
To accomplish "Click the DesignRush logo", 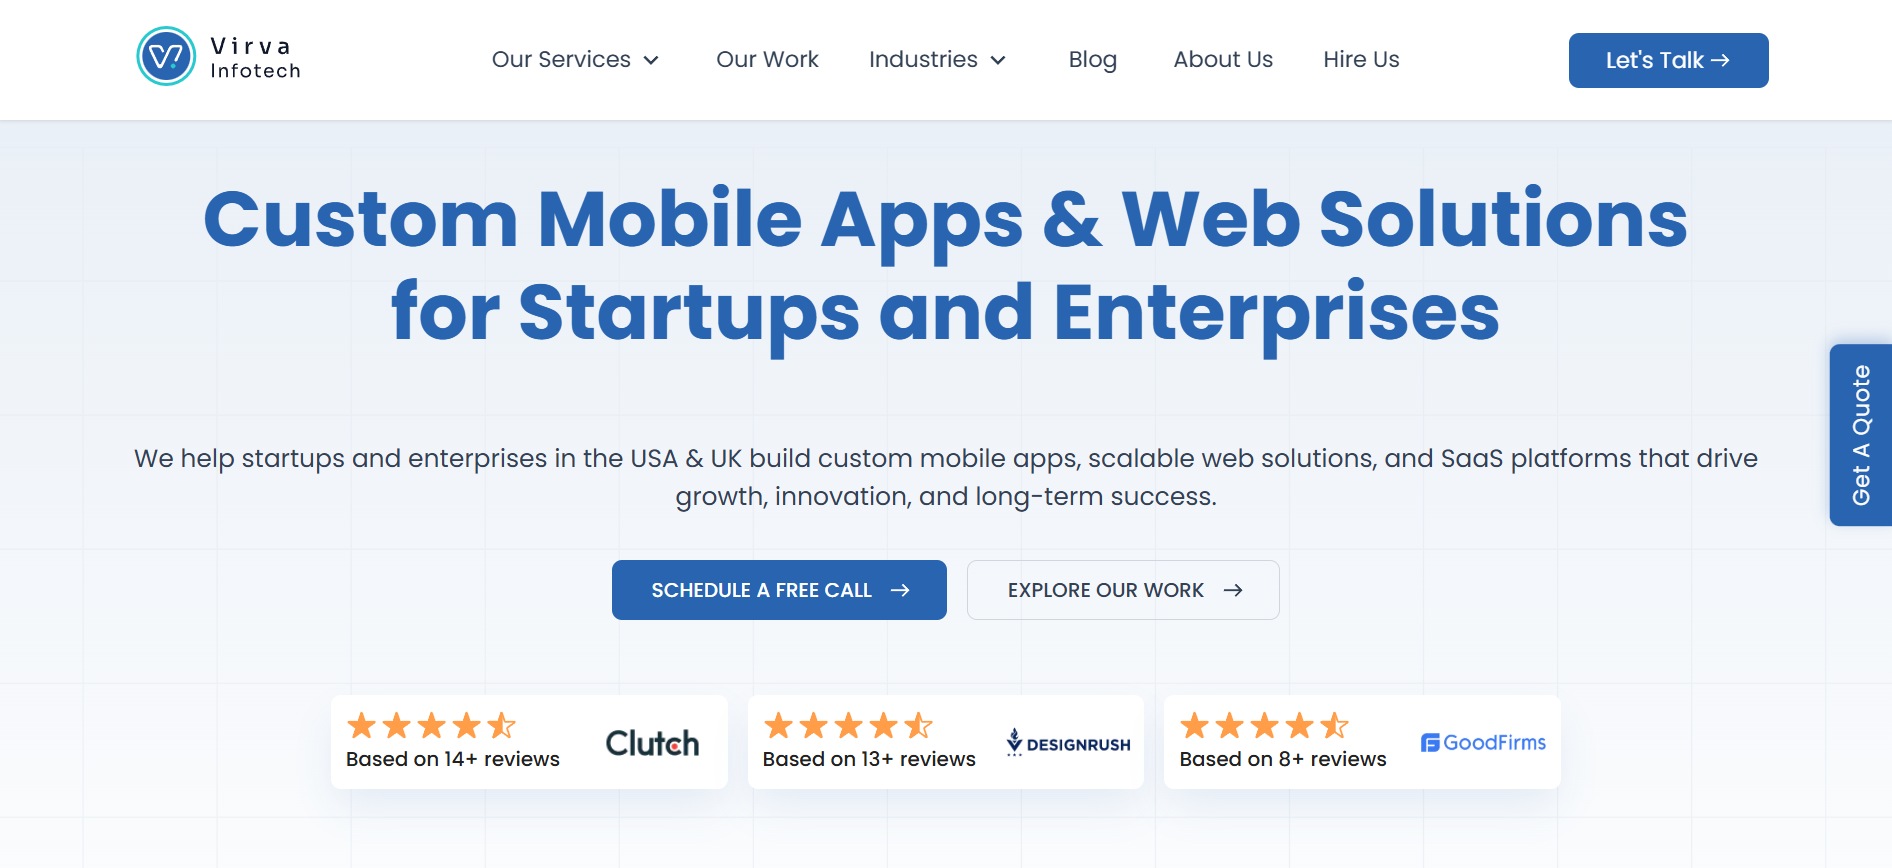I will click(1067, 742).
